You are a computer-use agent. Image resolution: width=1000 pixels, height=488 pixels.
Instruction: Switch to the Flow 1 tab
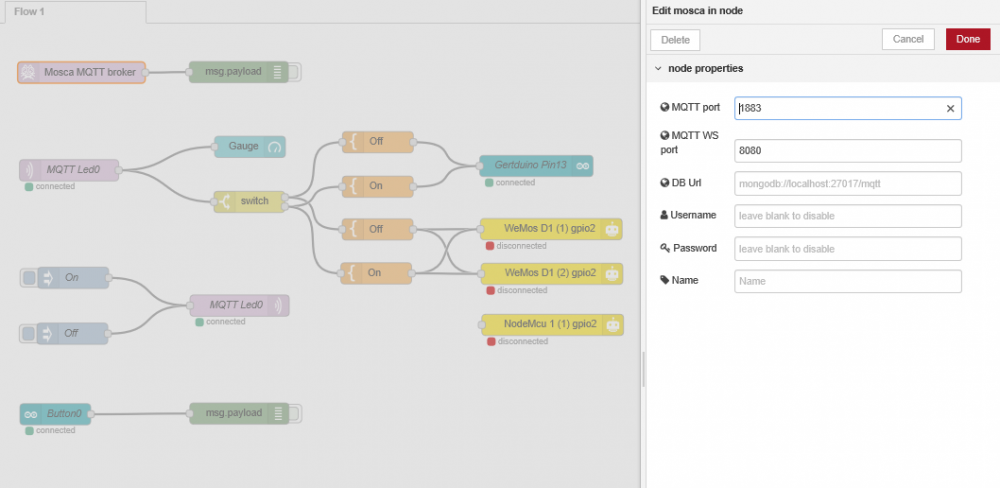(x=30, y=11)
